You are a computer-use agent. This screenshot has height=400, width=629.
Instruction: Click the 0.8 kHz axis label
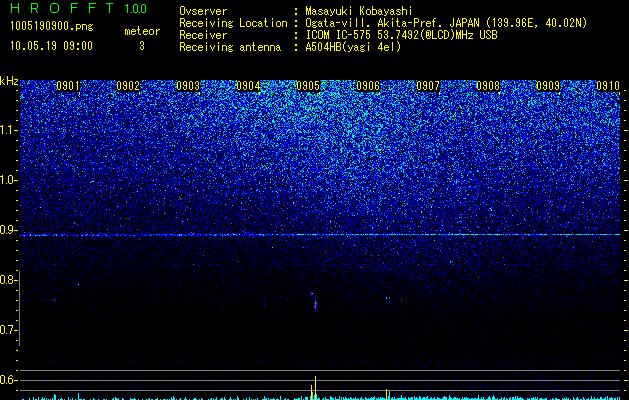pos(8,280)
